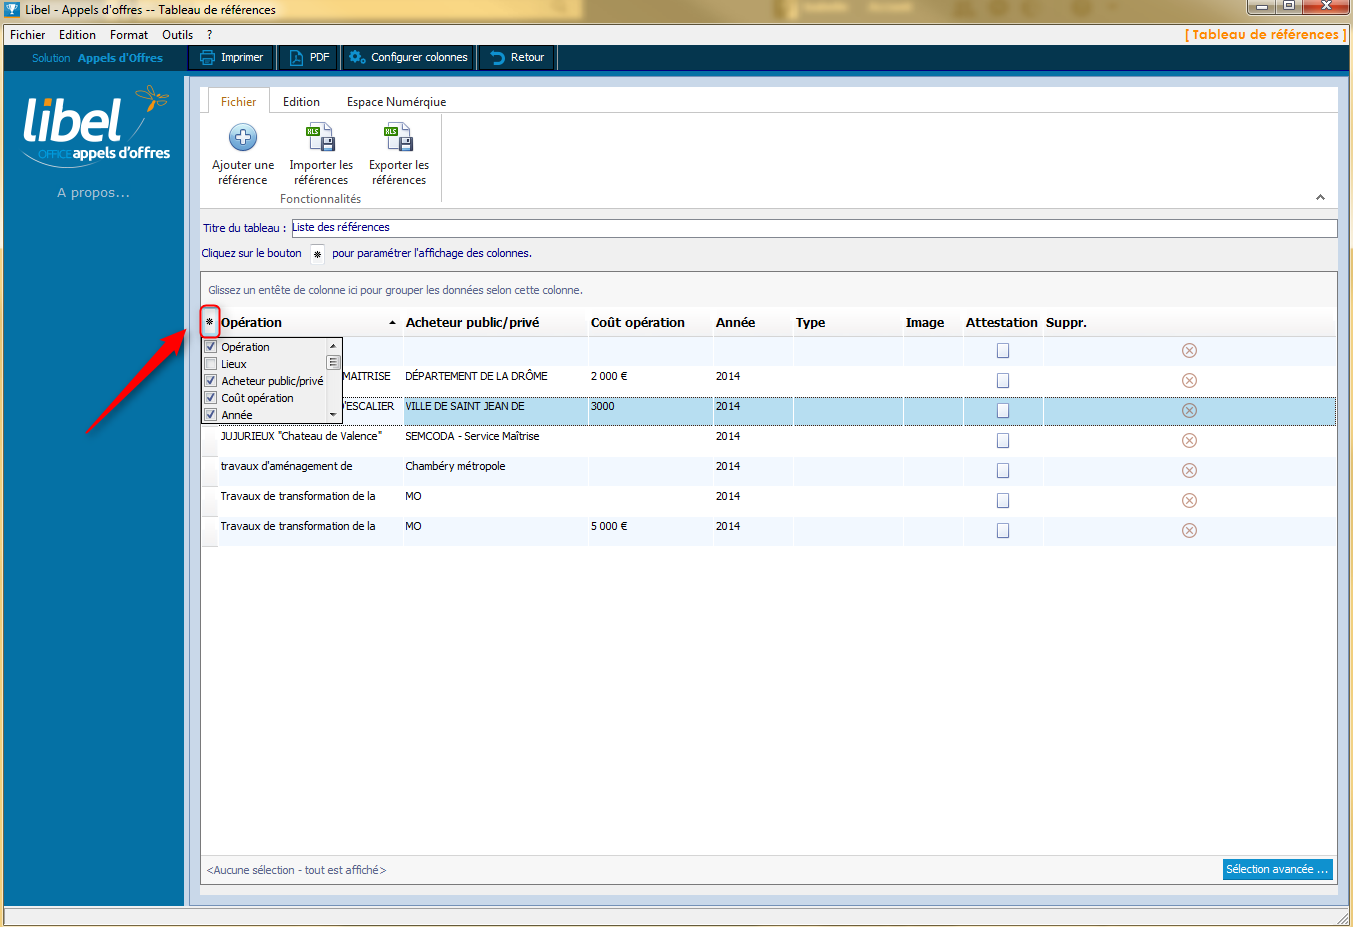Click the Exporter les références XLS icon
Screen dimensions: 1353x927
click(399, 137)
